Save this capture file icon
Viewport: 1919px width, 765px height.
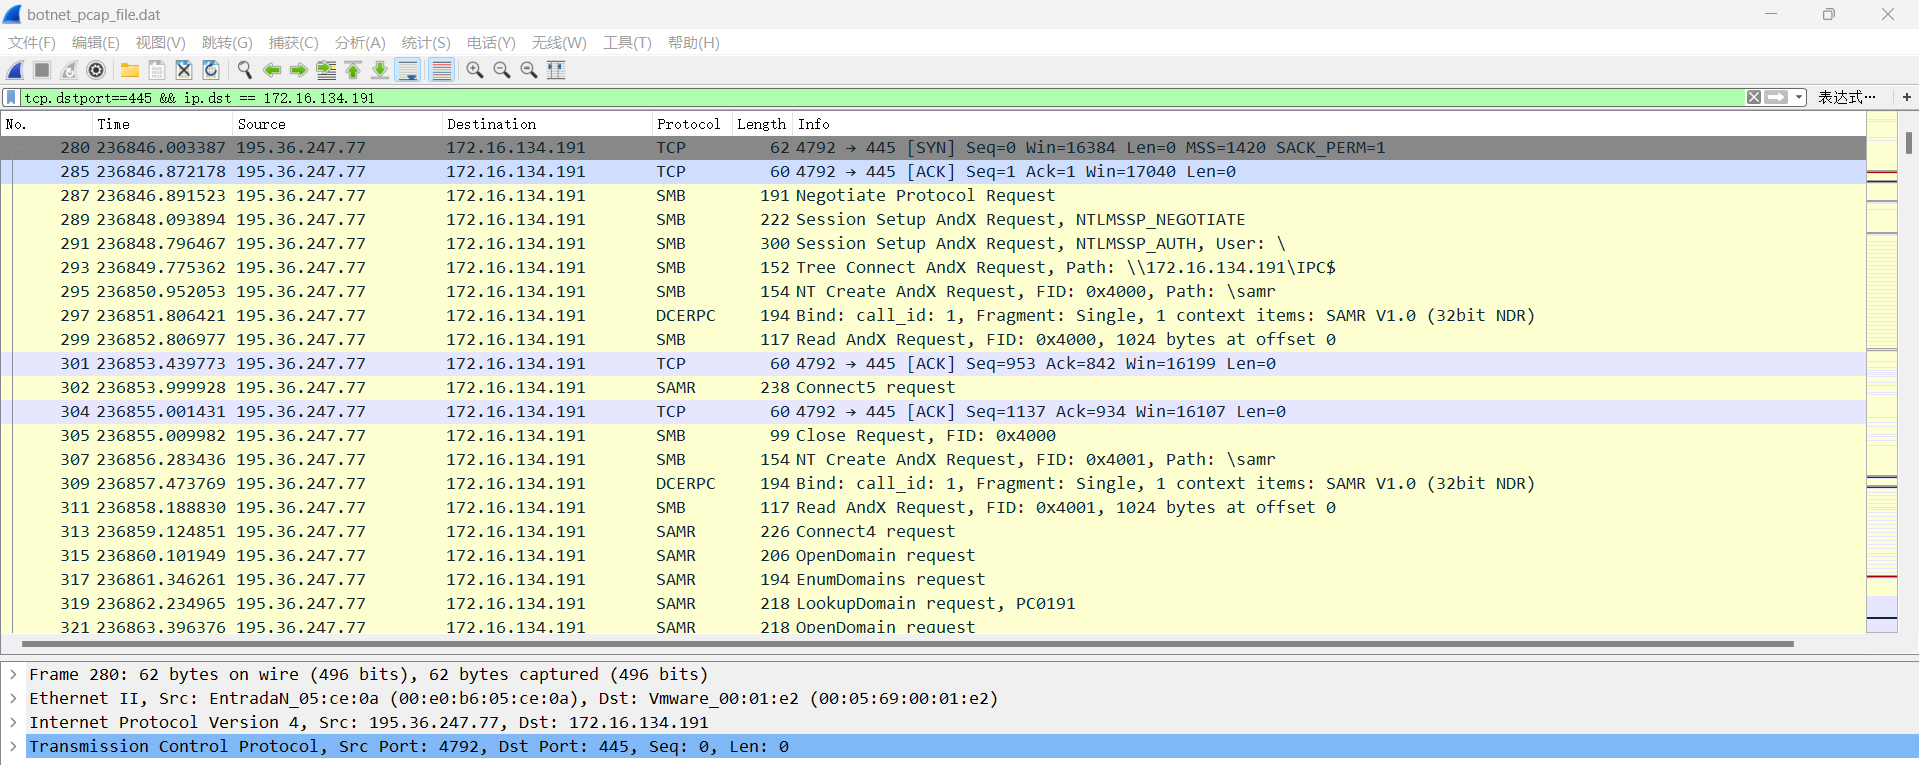pos(157,70)
